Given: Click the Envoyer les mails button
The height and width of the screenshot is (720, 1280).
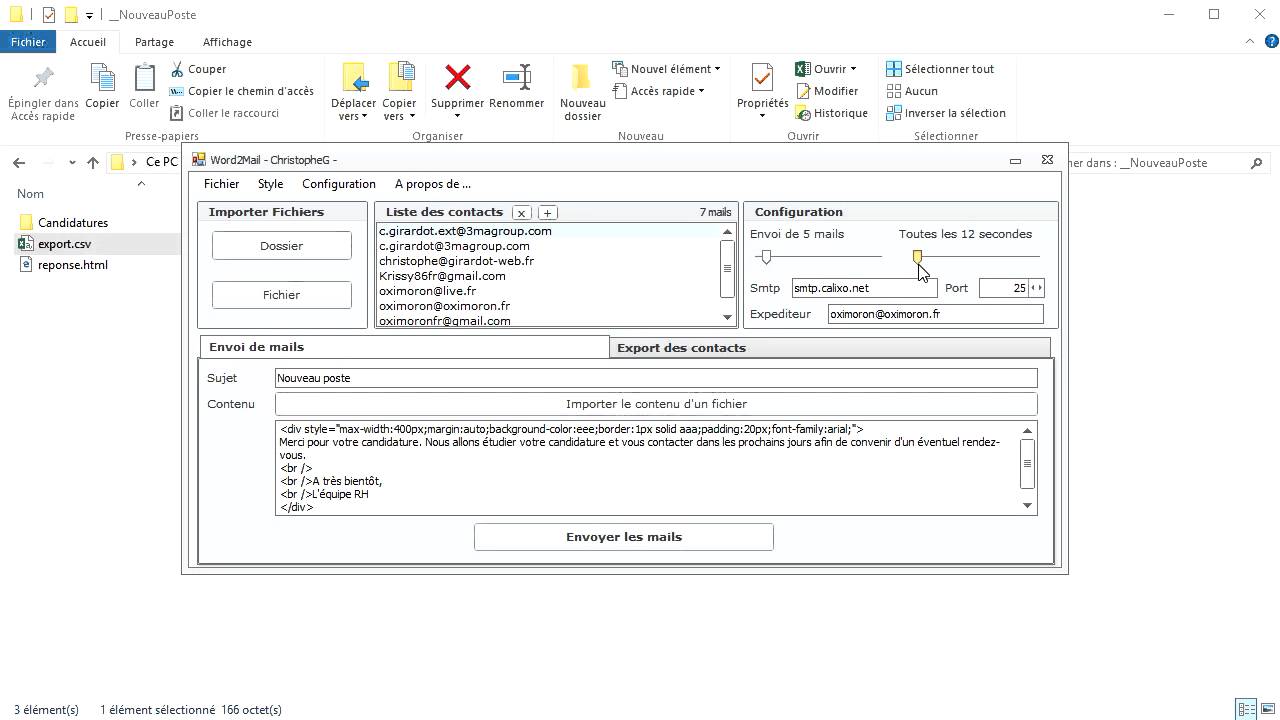Looking at the screenshot, I should (623, 537).
